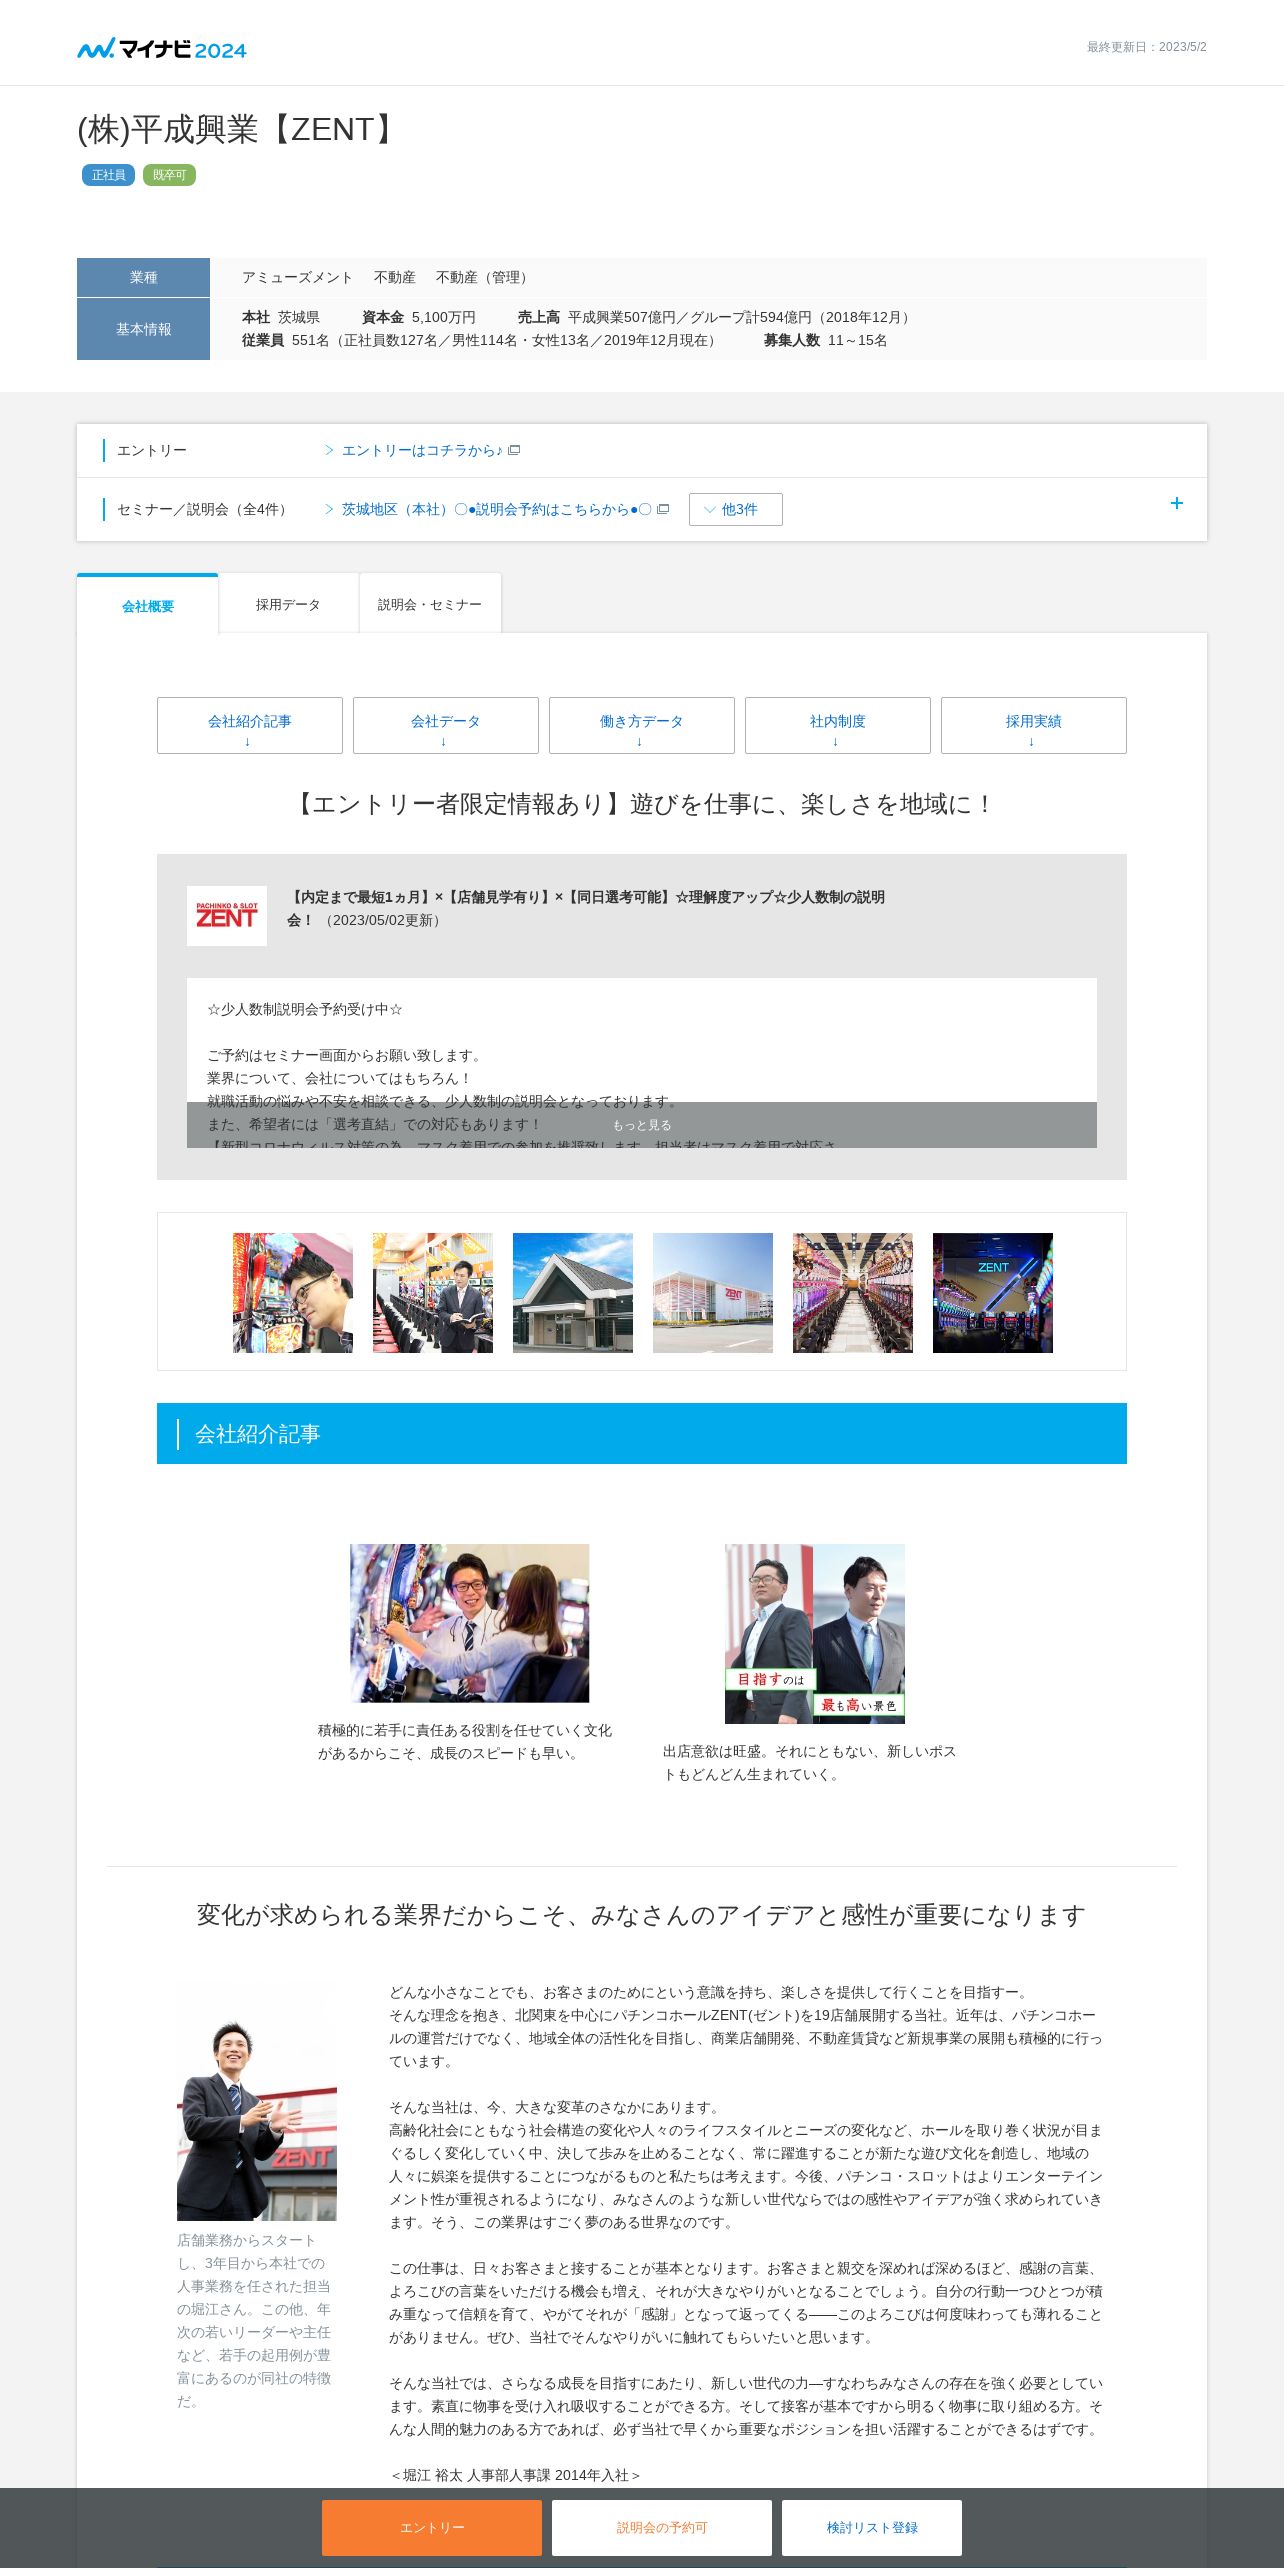This screenshot has width=1284, height=2568.
Task: Click the ZENT company logo image
Action: point(227,916)
